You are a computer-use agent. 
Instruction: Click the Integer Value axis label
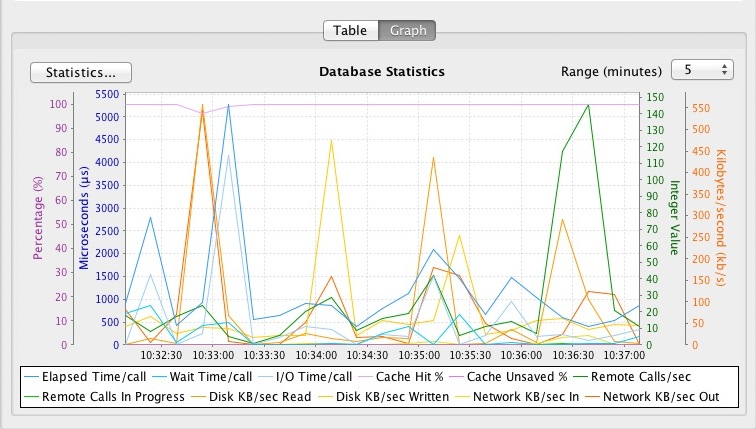point(674,218)
